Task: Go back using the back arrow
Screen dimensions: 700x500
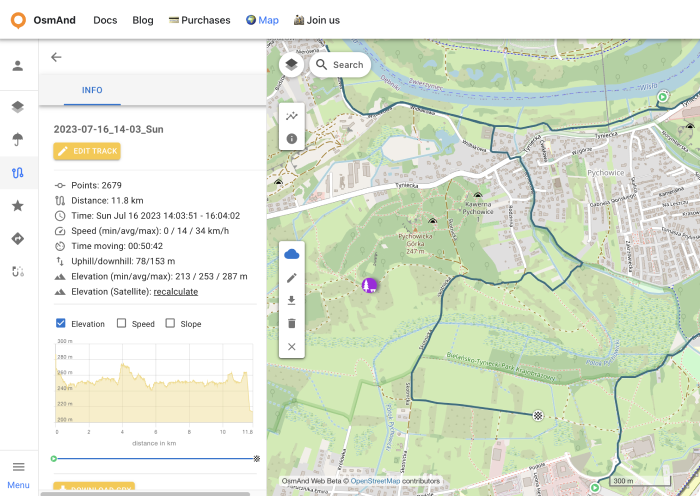Action: (56, 57)
